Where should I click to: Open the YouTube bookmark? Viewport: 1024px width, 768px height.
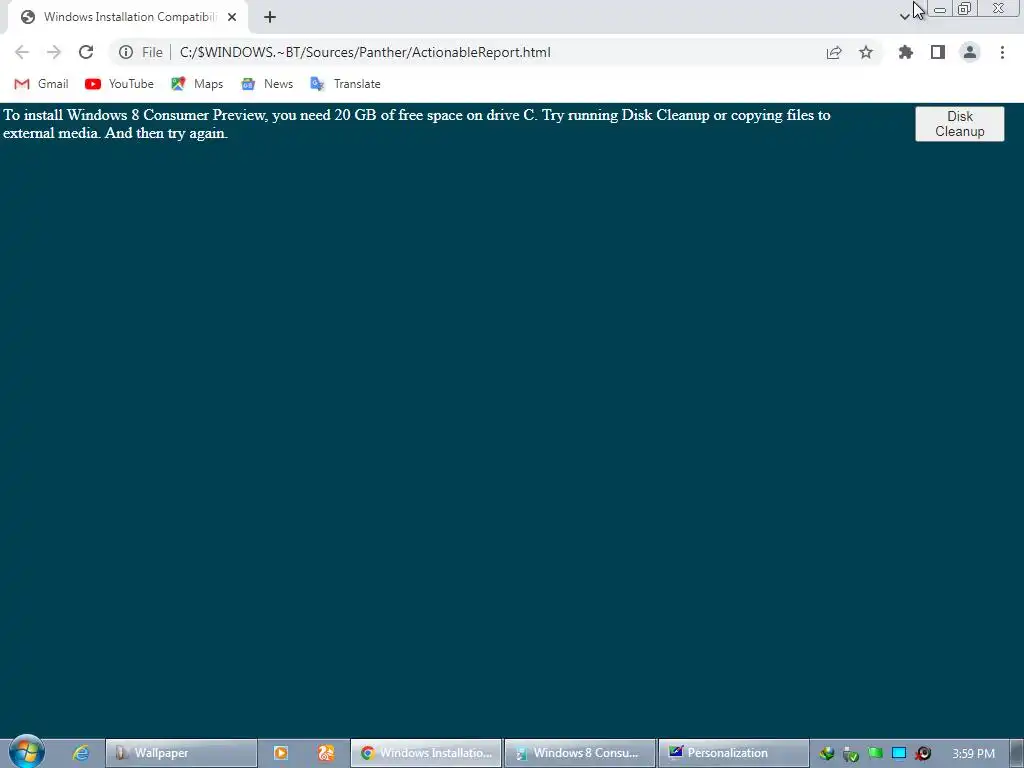(x=120, y=84)
